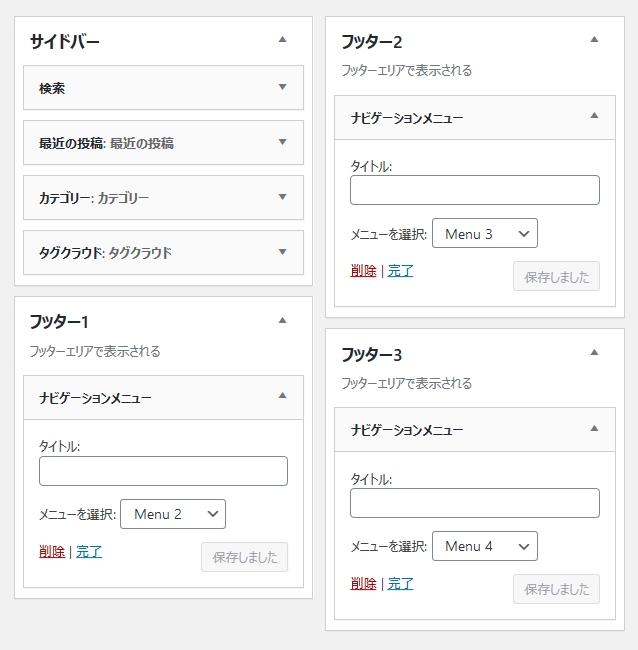Collapse the フッター1 widget area

pyautogui.click(x=282, y=320)
